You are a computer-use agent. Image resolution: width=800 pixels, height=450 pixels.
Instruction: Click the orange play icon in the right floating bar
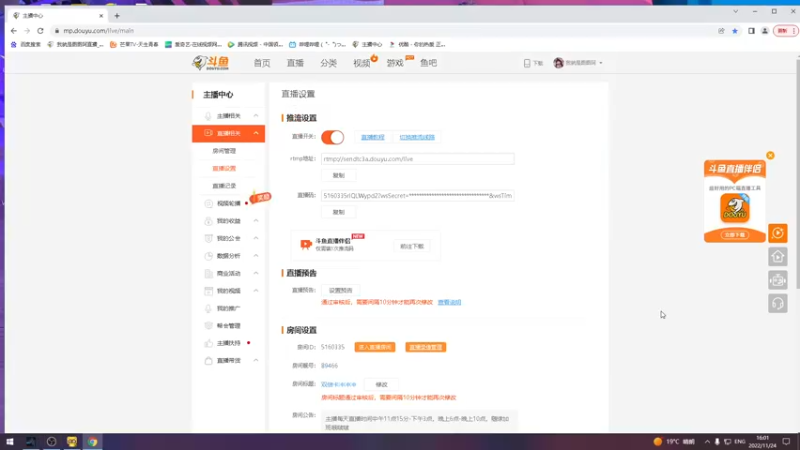point(778,233)
